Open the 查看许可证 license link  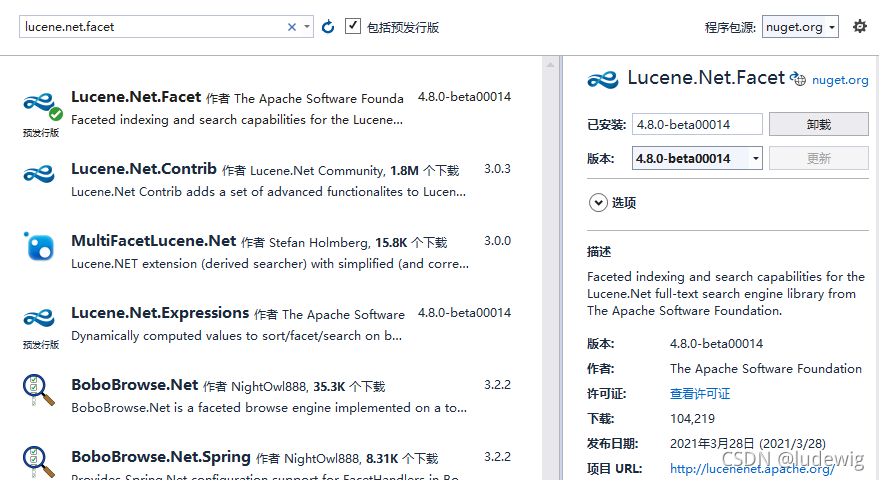[x=700, y=394]
